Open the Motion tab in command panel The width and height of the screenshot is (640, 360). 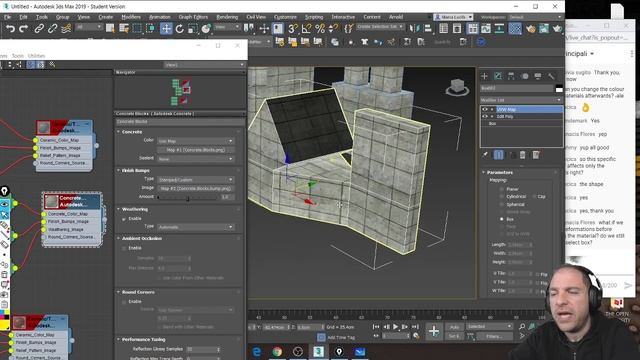click(525, 76)
